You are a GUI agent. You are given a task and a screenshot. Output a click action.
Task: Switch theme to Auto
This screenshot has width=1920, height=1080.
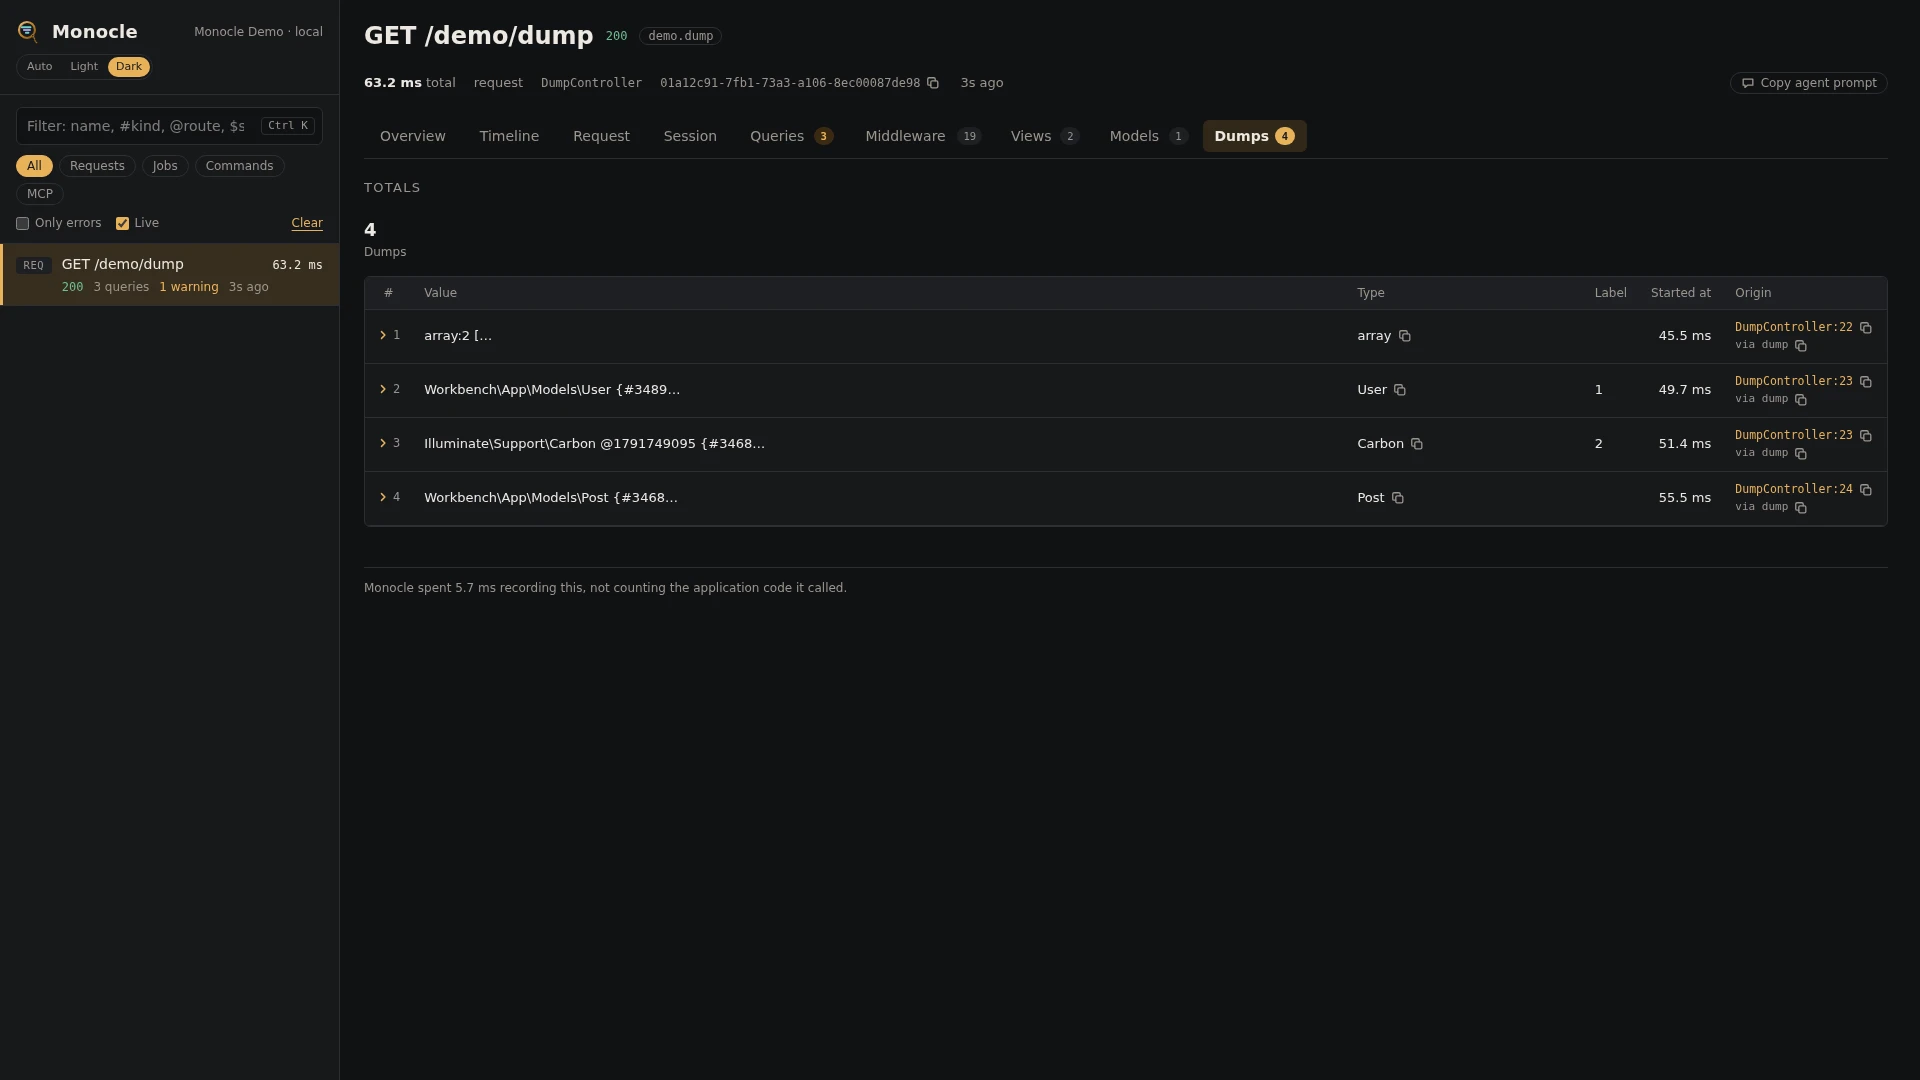(40, 67)
